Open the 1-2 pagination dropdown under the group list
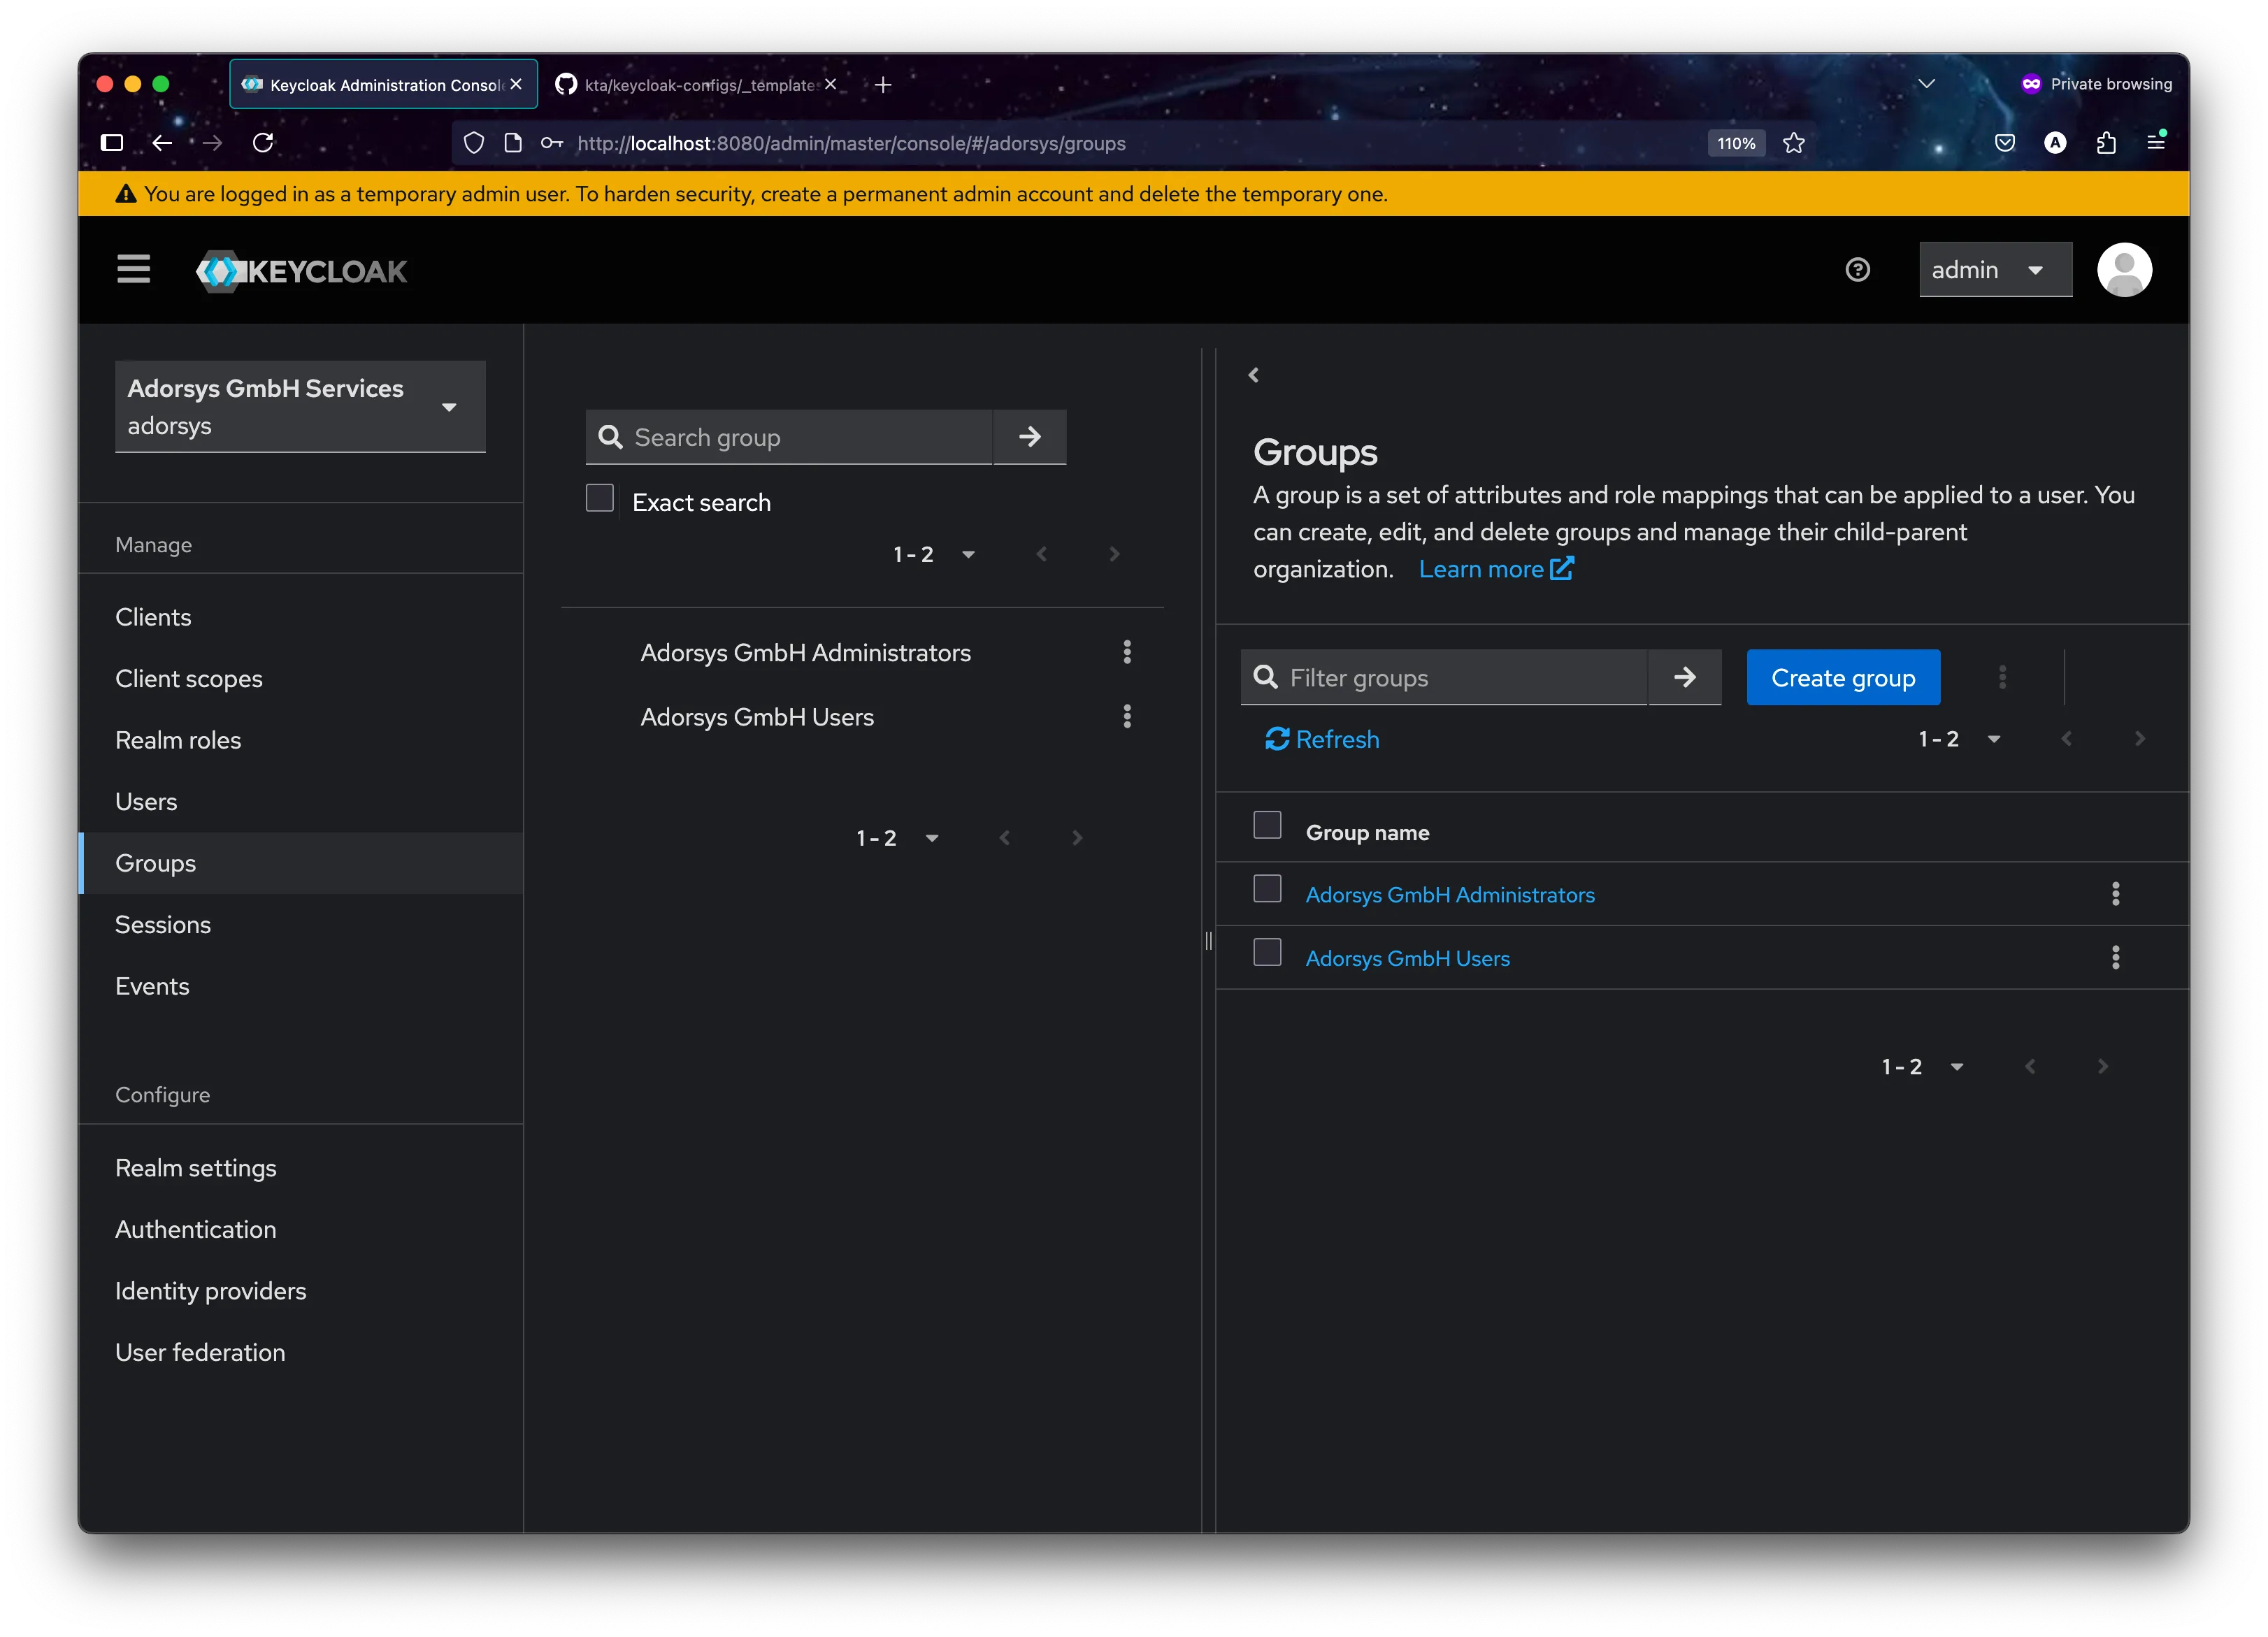The width and height of the screenshot is (2268, 1637). coord(897,838)
